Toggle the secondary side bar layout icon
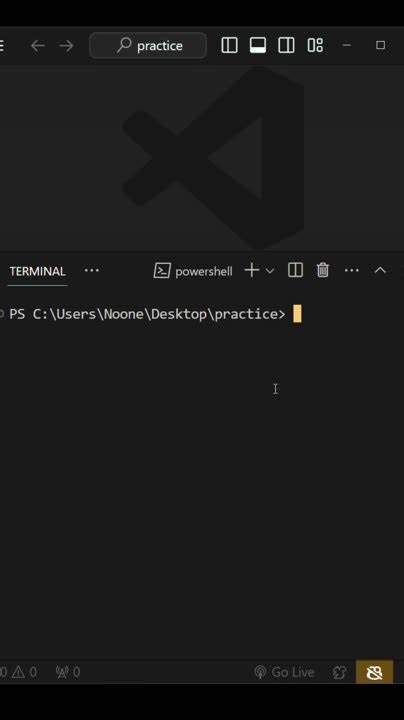Image resolution: width=404 pixels, height=720 pixels. (x=286, y=45)
